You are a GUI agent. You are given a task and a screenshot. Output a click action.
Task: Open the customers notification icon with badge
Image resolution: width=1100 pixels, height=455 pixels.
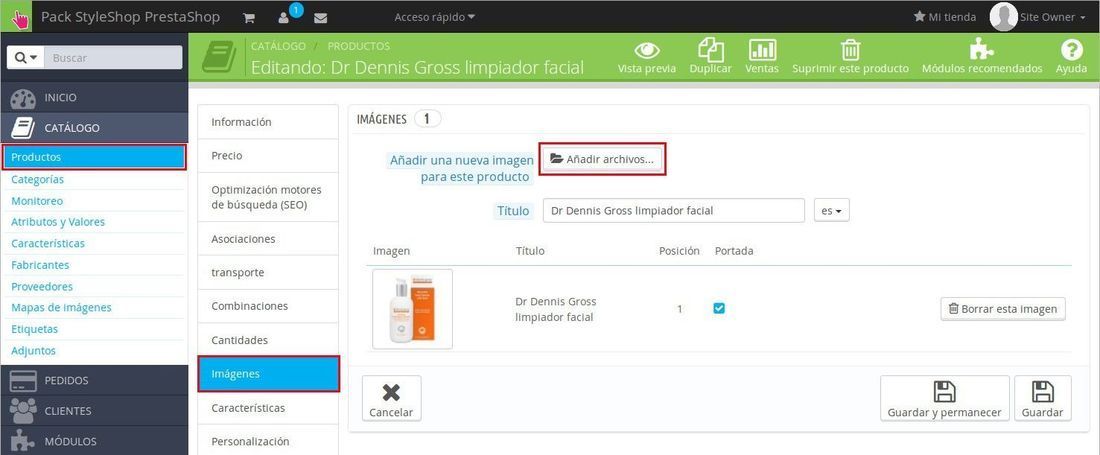[286, 16]
